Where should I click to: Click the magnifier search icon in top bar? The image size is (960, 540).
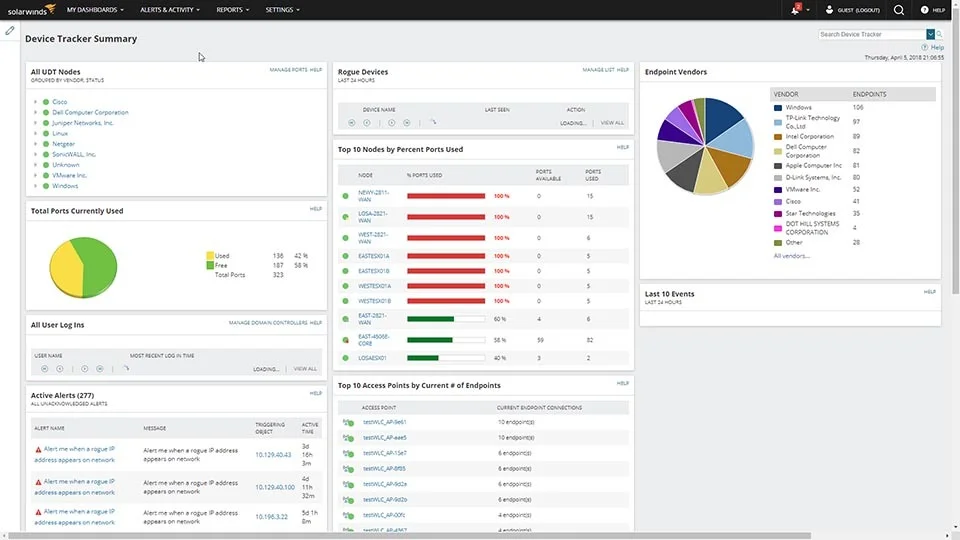point(899,10)
